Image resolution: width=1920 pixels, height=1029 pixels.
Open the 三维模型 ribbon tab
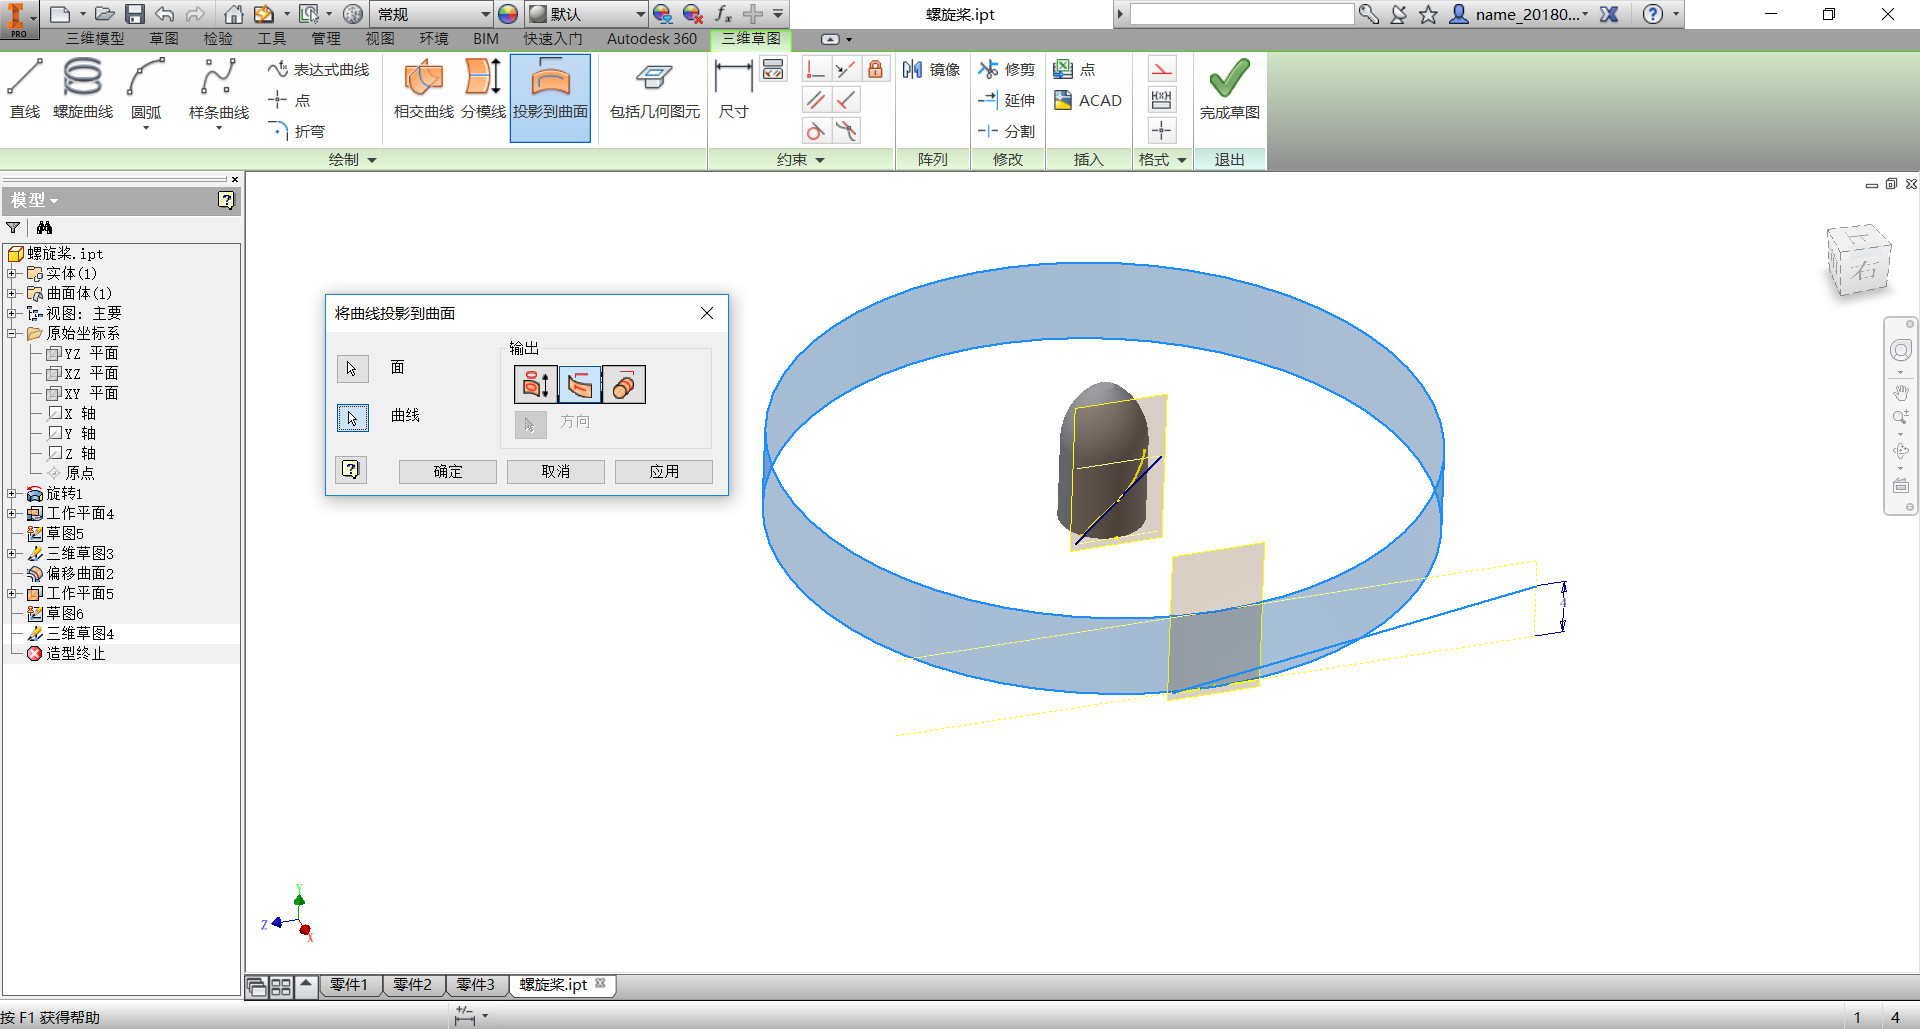[x=95, y=39]
